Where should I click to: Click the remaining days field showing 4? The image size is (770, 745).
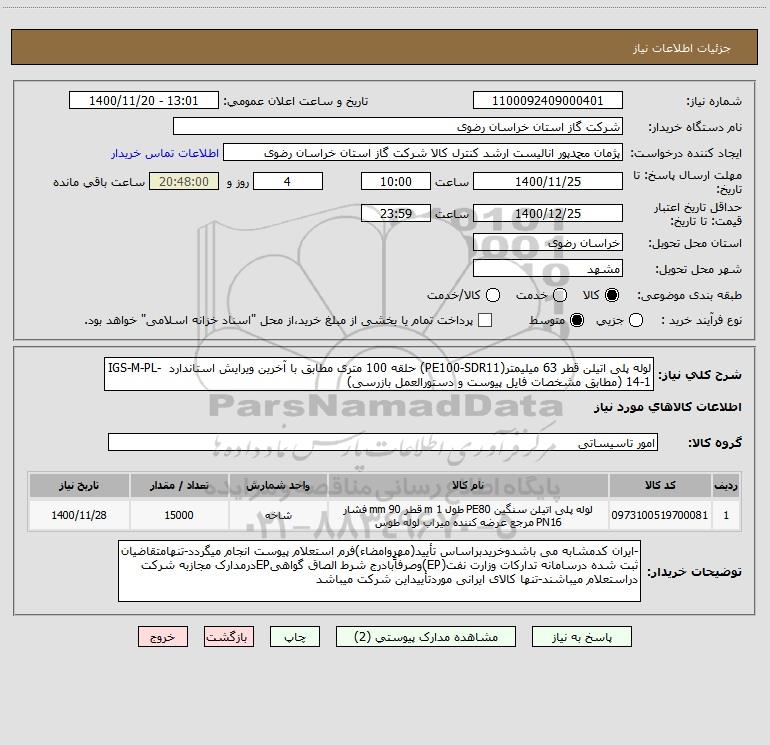tap(288, 181)
